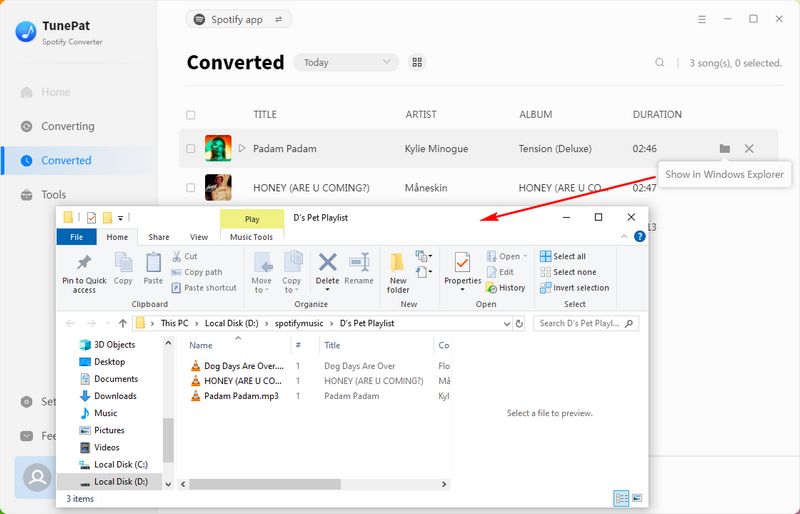Open the Today date filter dropdown
This screenshot has width=800, height=514.
click(x=345, y=62)
